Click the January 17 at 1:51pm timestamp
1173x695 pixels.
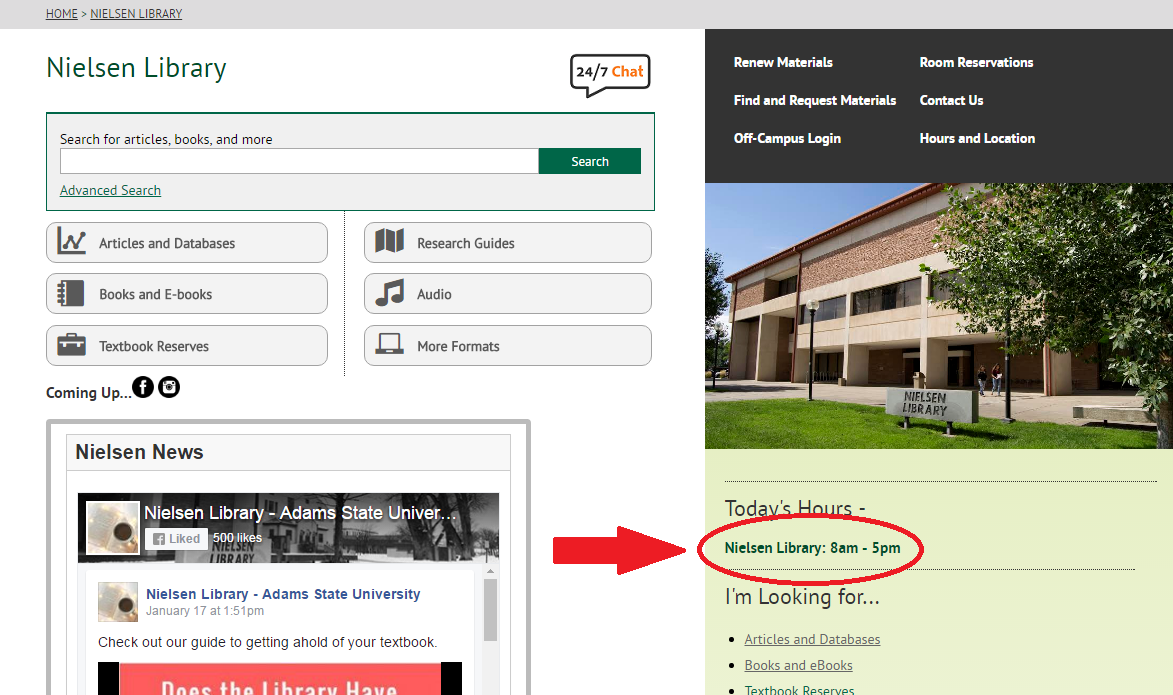205,610
